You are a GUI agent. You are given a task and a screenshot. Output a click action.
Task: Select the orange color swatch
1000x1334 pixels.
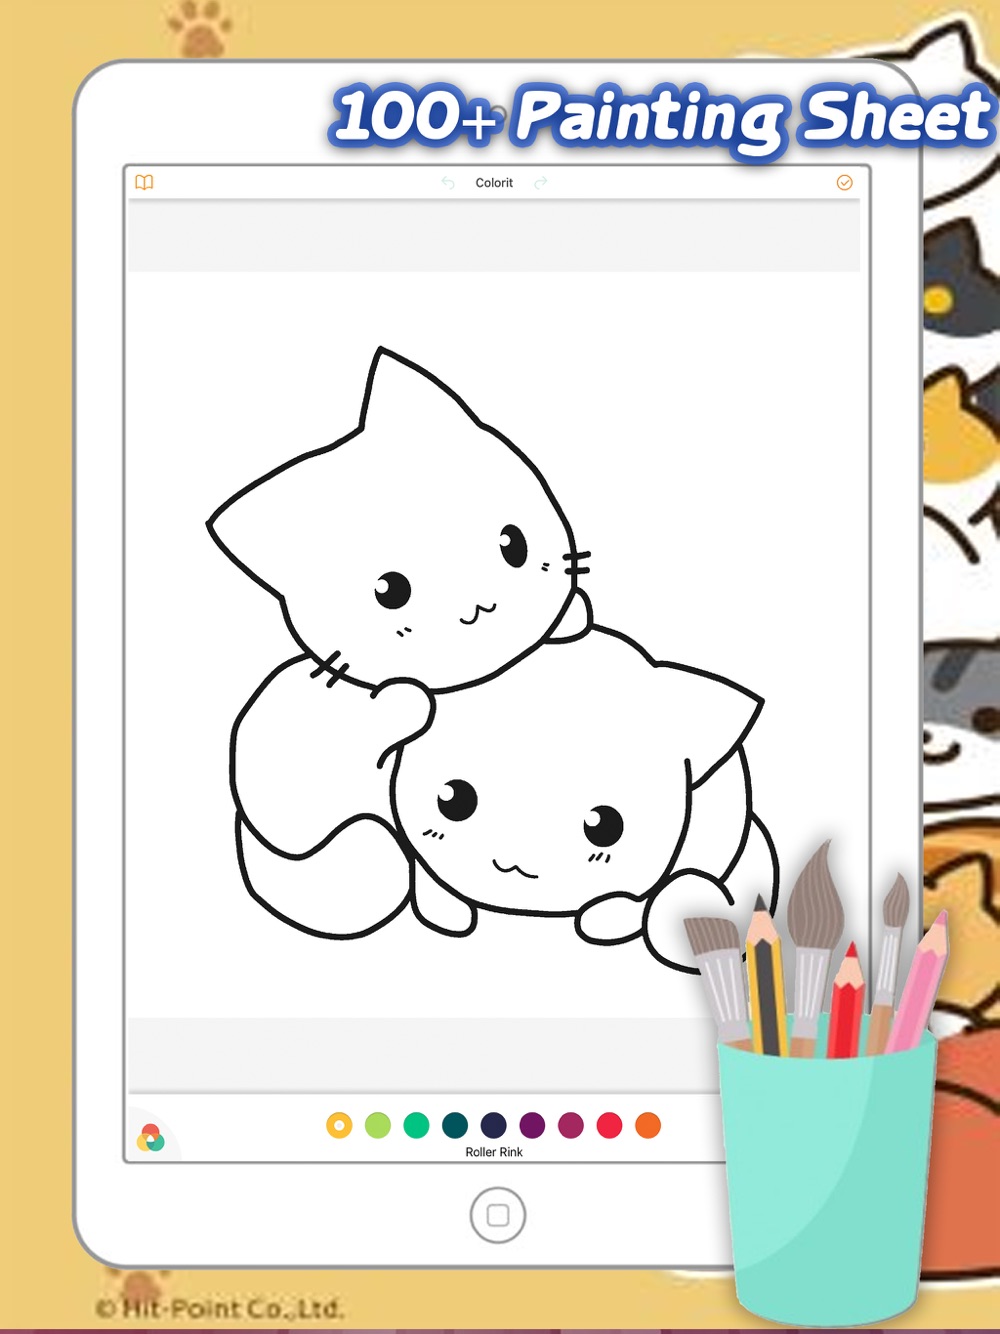click(648, 1125)
